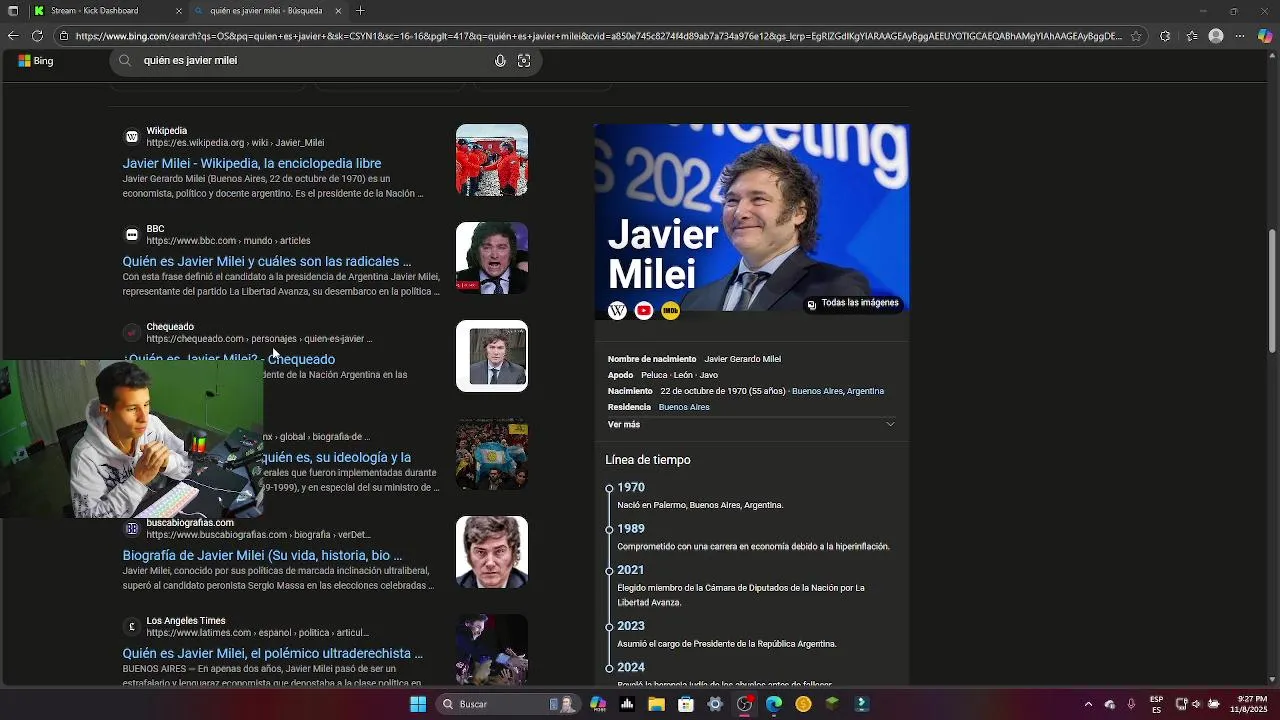Click the microphone voice search icon
Image resolution: width=1280 pixels, height=720 pixels.
500,61
